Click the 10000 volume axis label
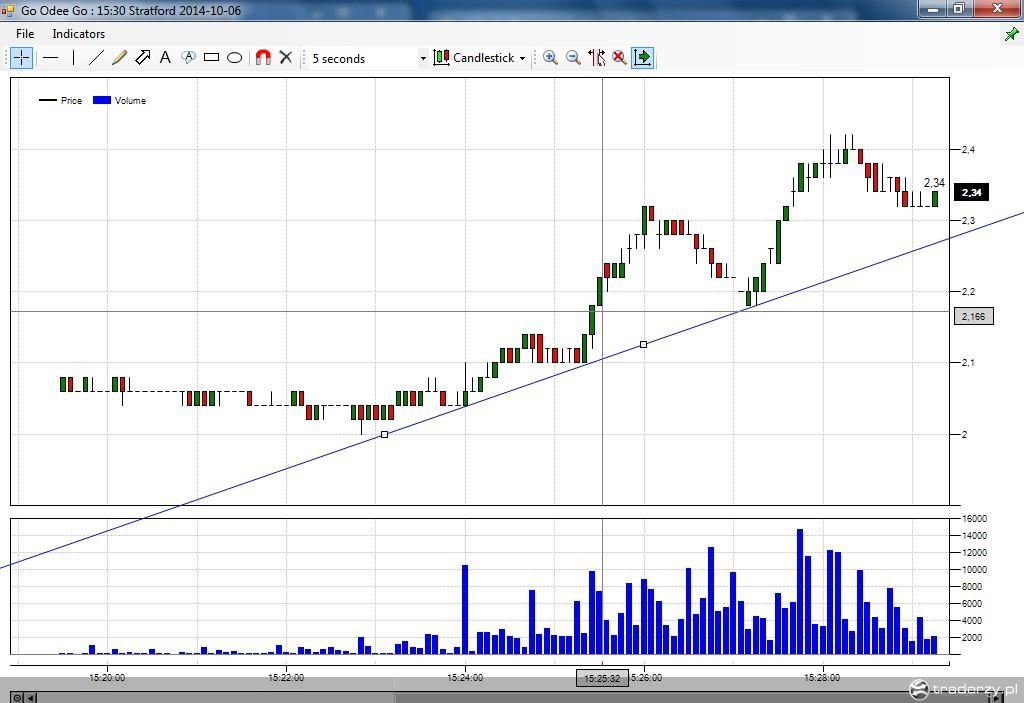The width and height of the screenshot is (1024, 703). (x=974, y=570)
